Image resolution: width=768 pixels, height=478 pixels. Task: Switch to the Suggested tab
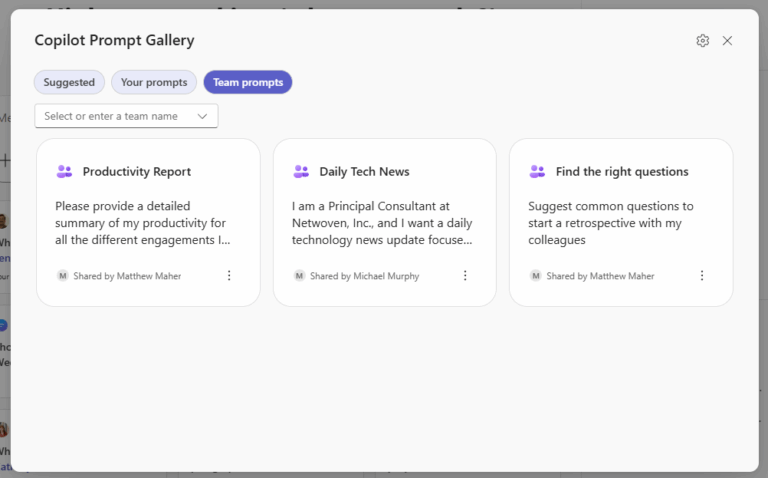point(69,82)
